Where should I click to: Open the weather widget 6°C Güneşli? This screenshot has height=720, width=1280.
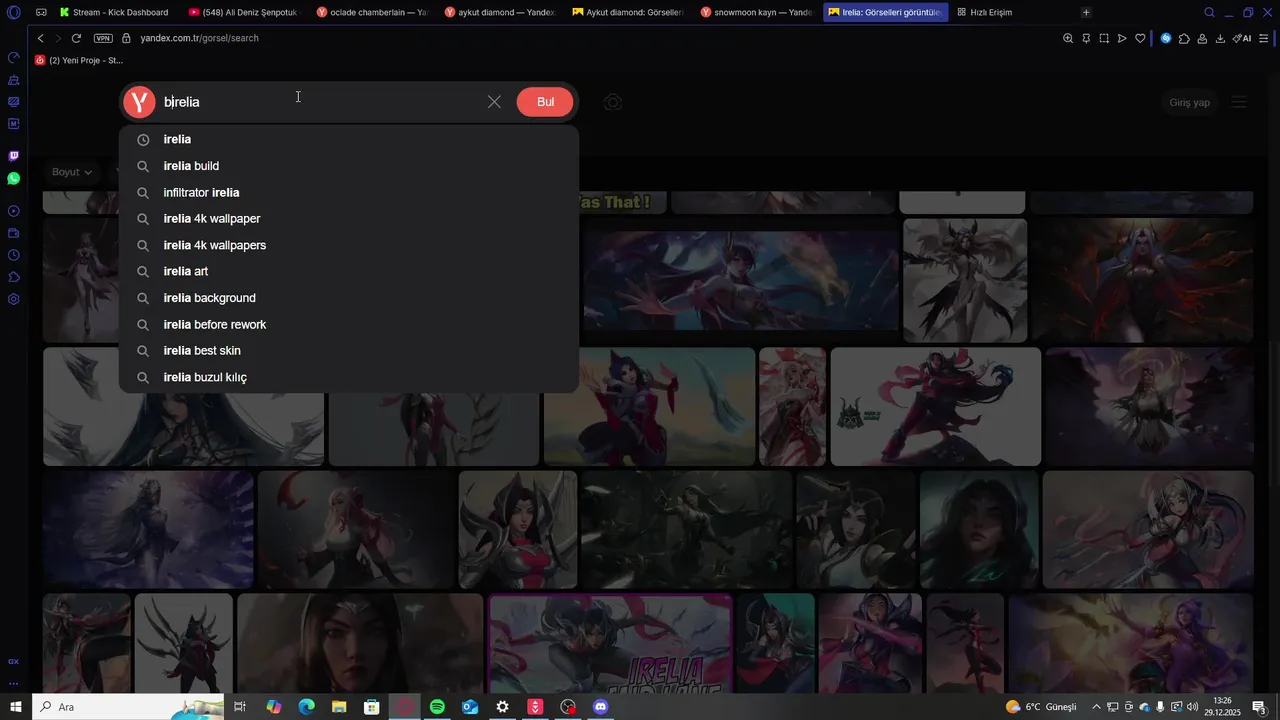click(1041, 707)
